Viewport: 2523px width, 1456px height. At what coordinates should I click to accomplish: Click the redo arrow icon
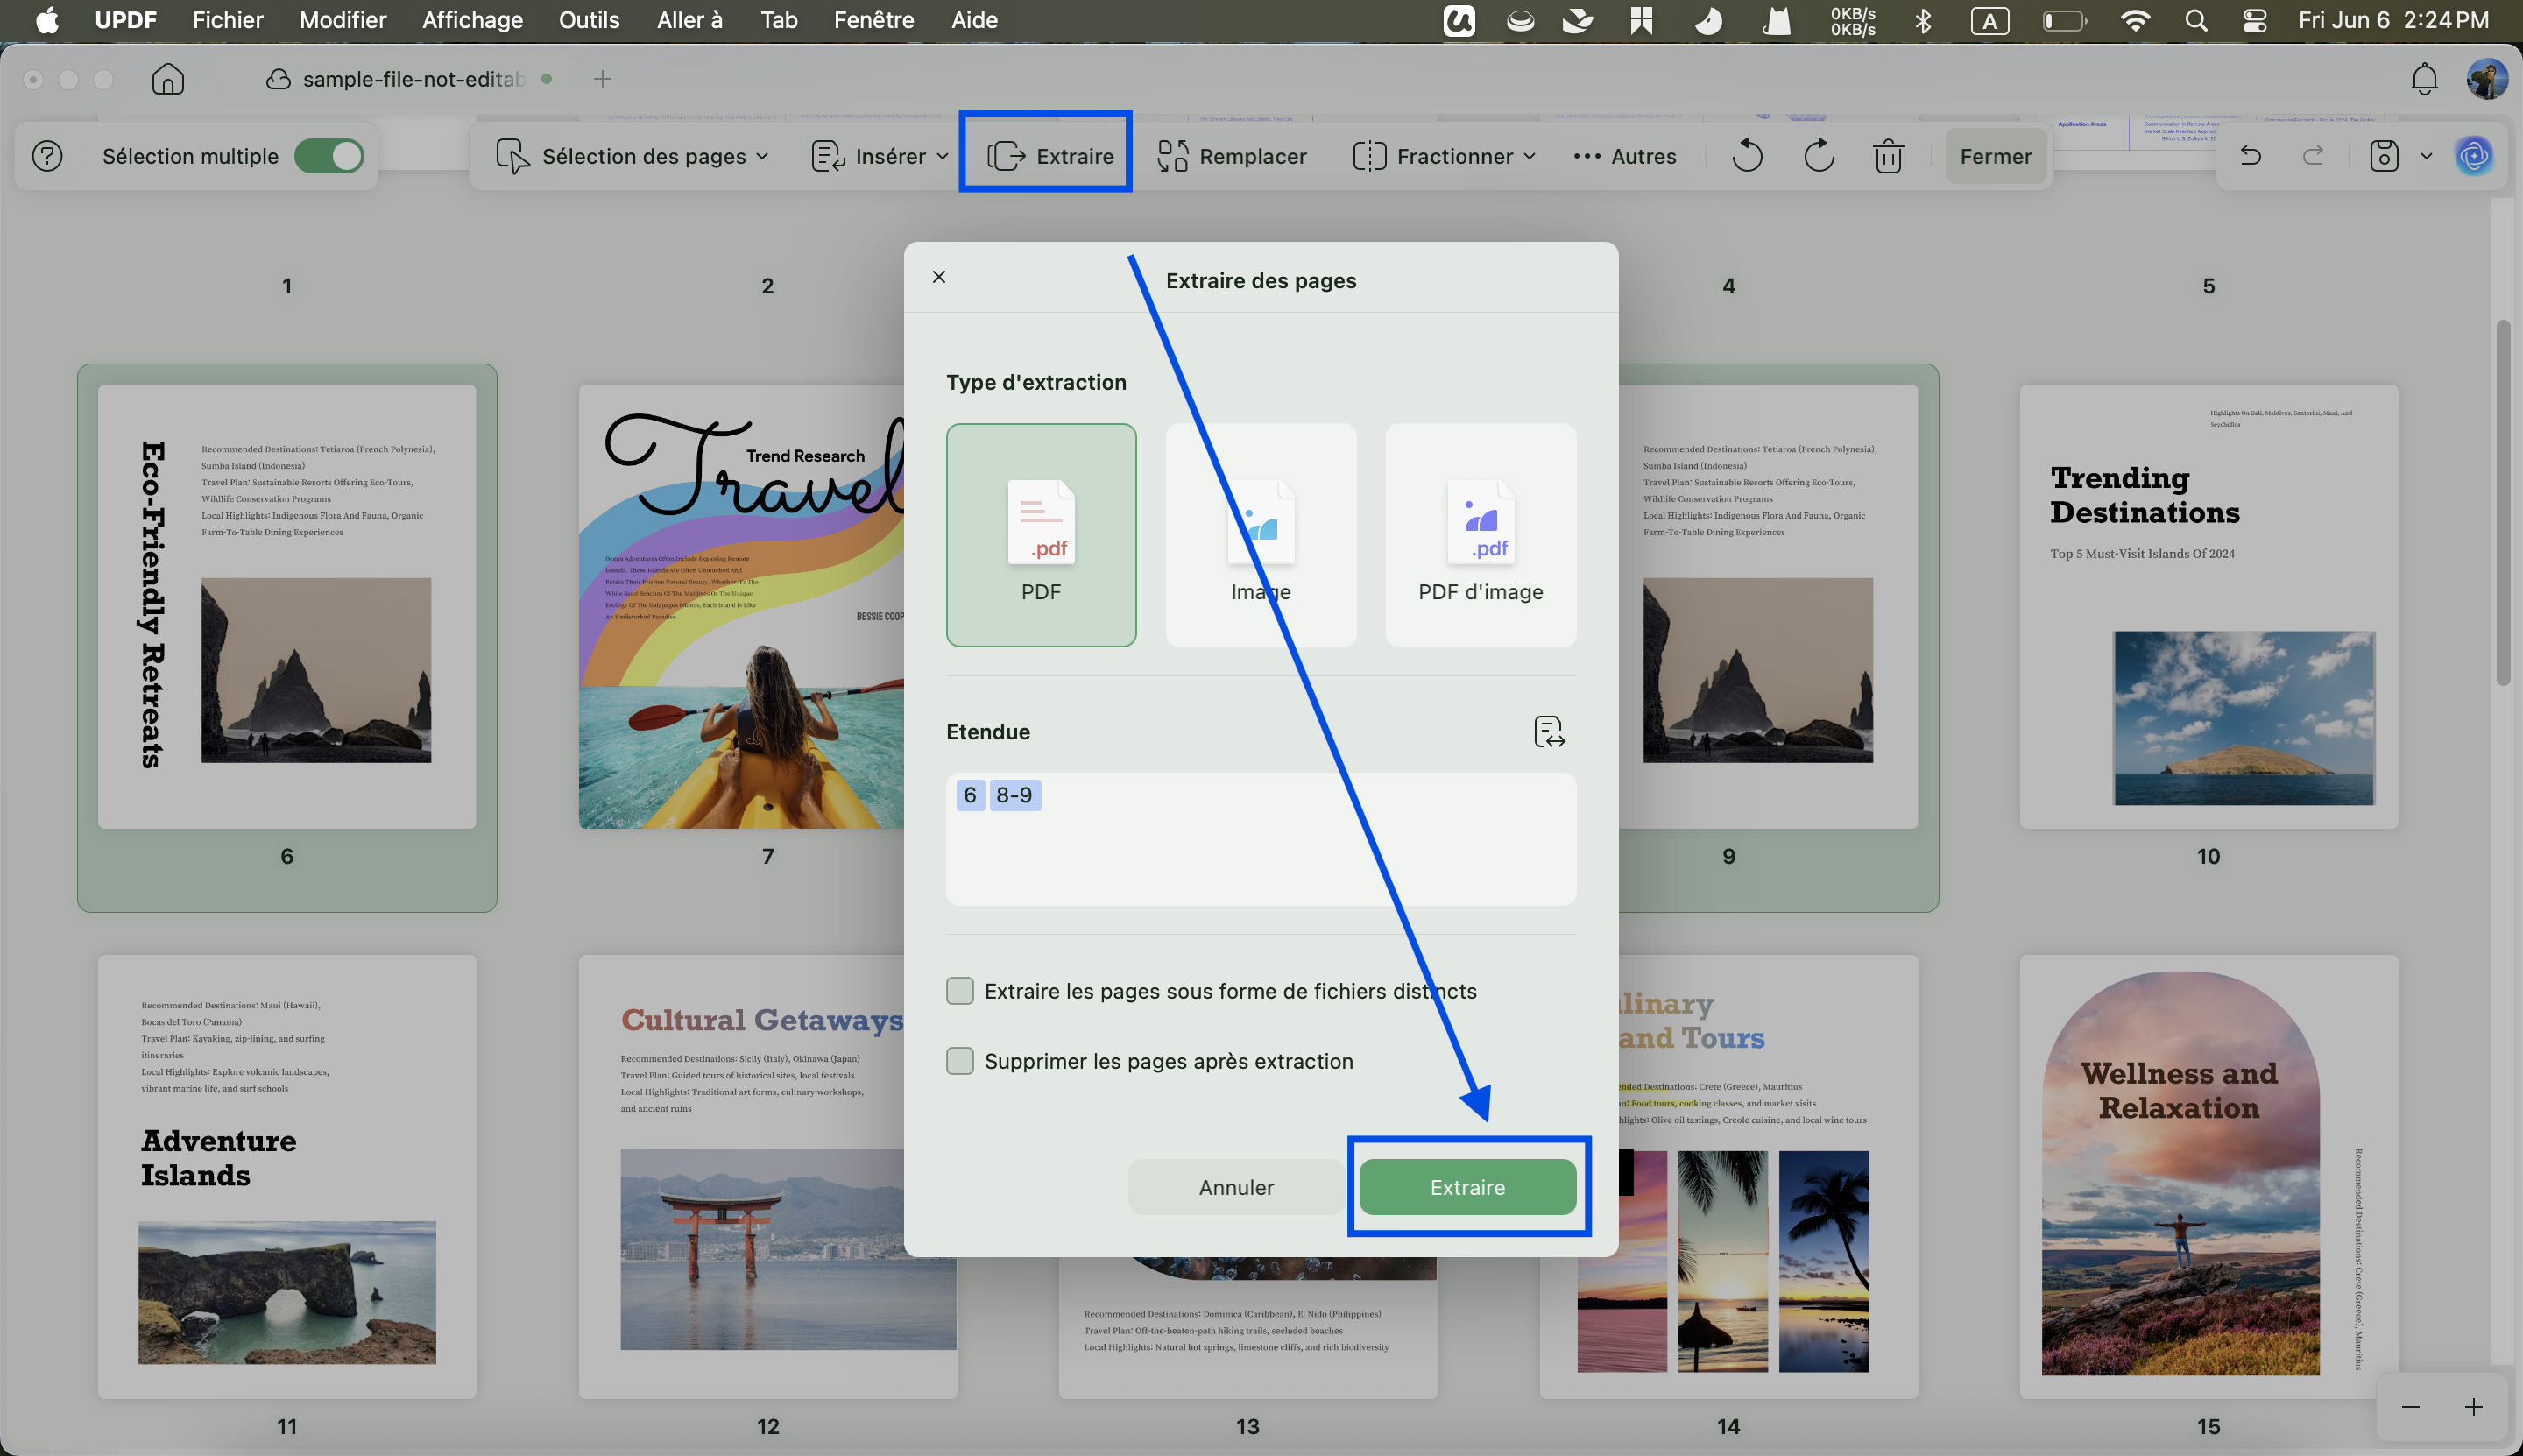point(2313,155)
